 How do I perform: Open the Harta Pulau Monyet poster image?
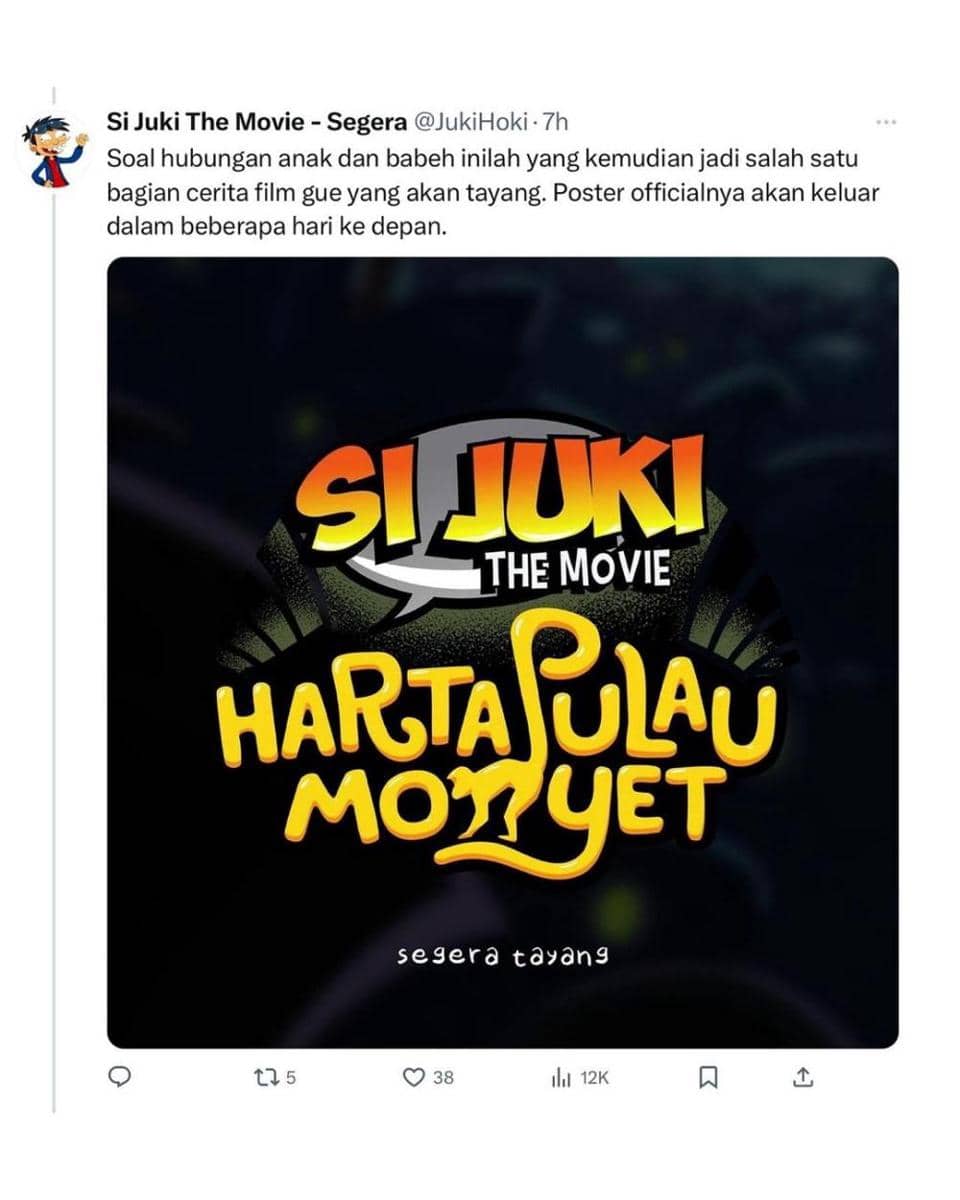(x=502, y=652)
